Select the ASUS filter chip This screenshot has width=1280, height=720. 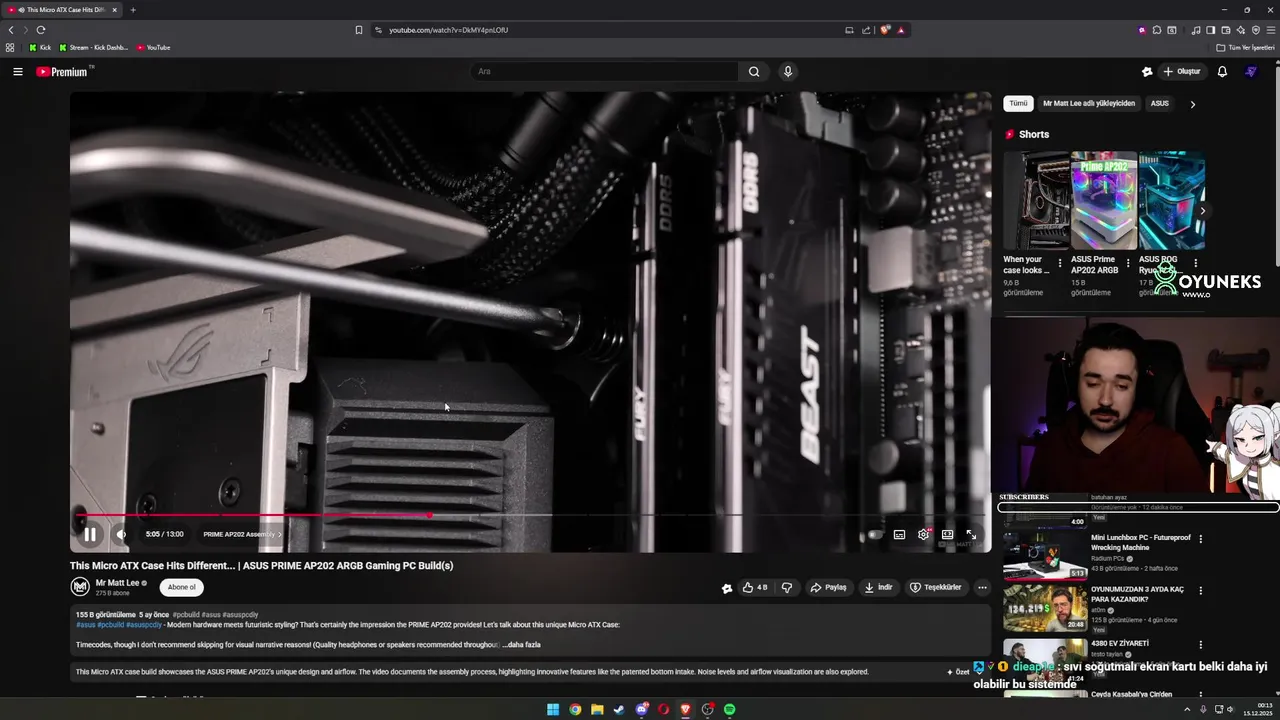click(x=1160, y=103)
